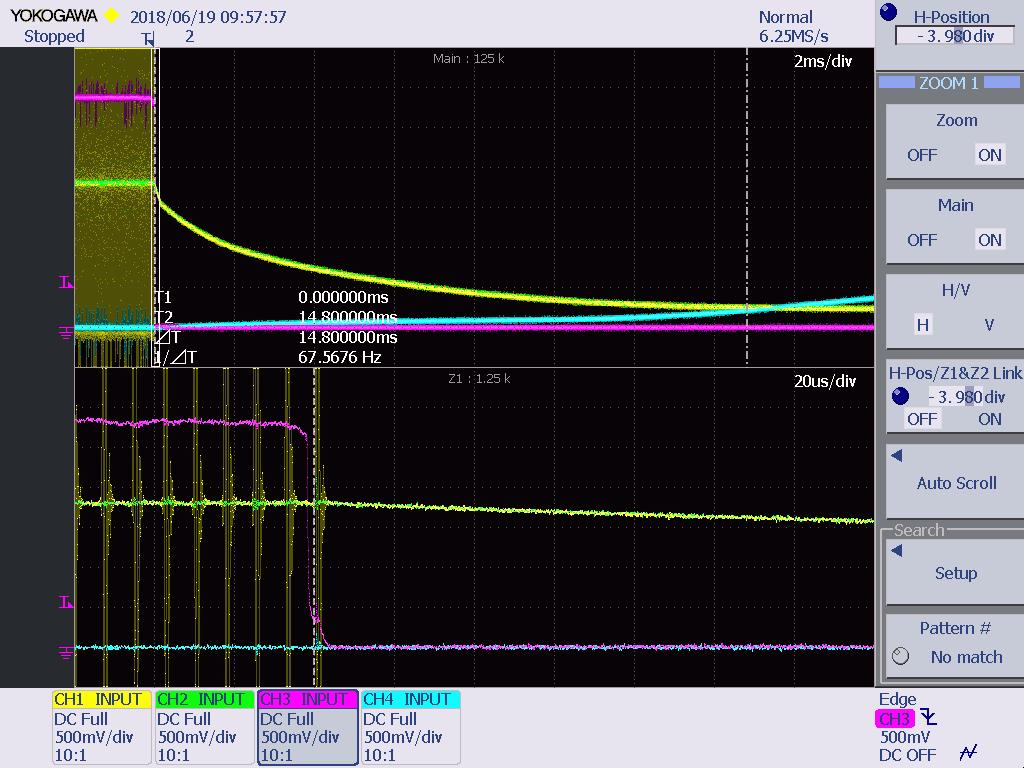Select the CH3 INPUT channel tab

tap(308, 699)
